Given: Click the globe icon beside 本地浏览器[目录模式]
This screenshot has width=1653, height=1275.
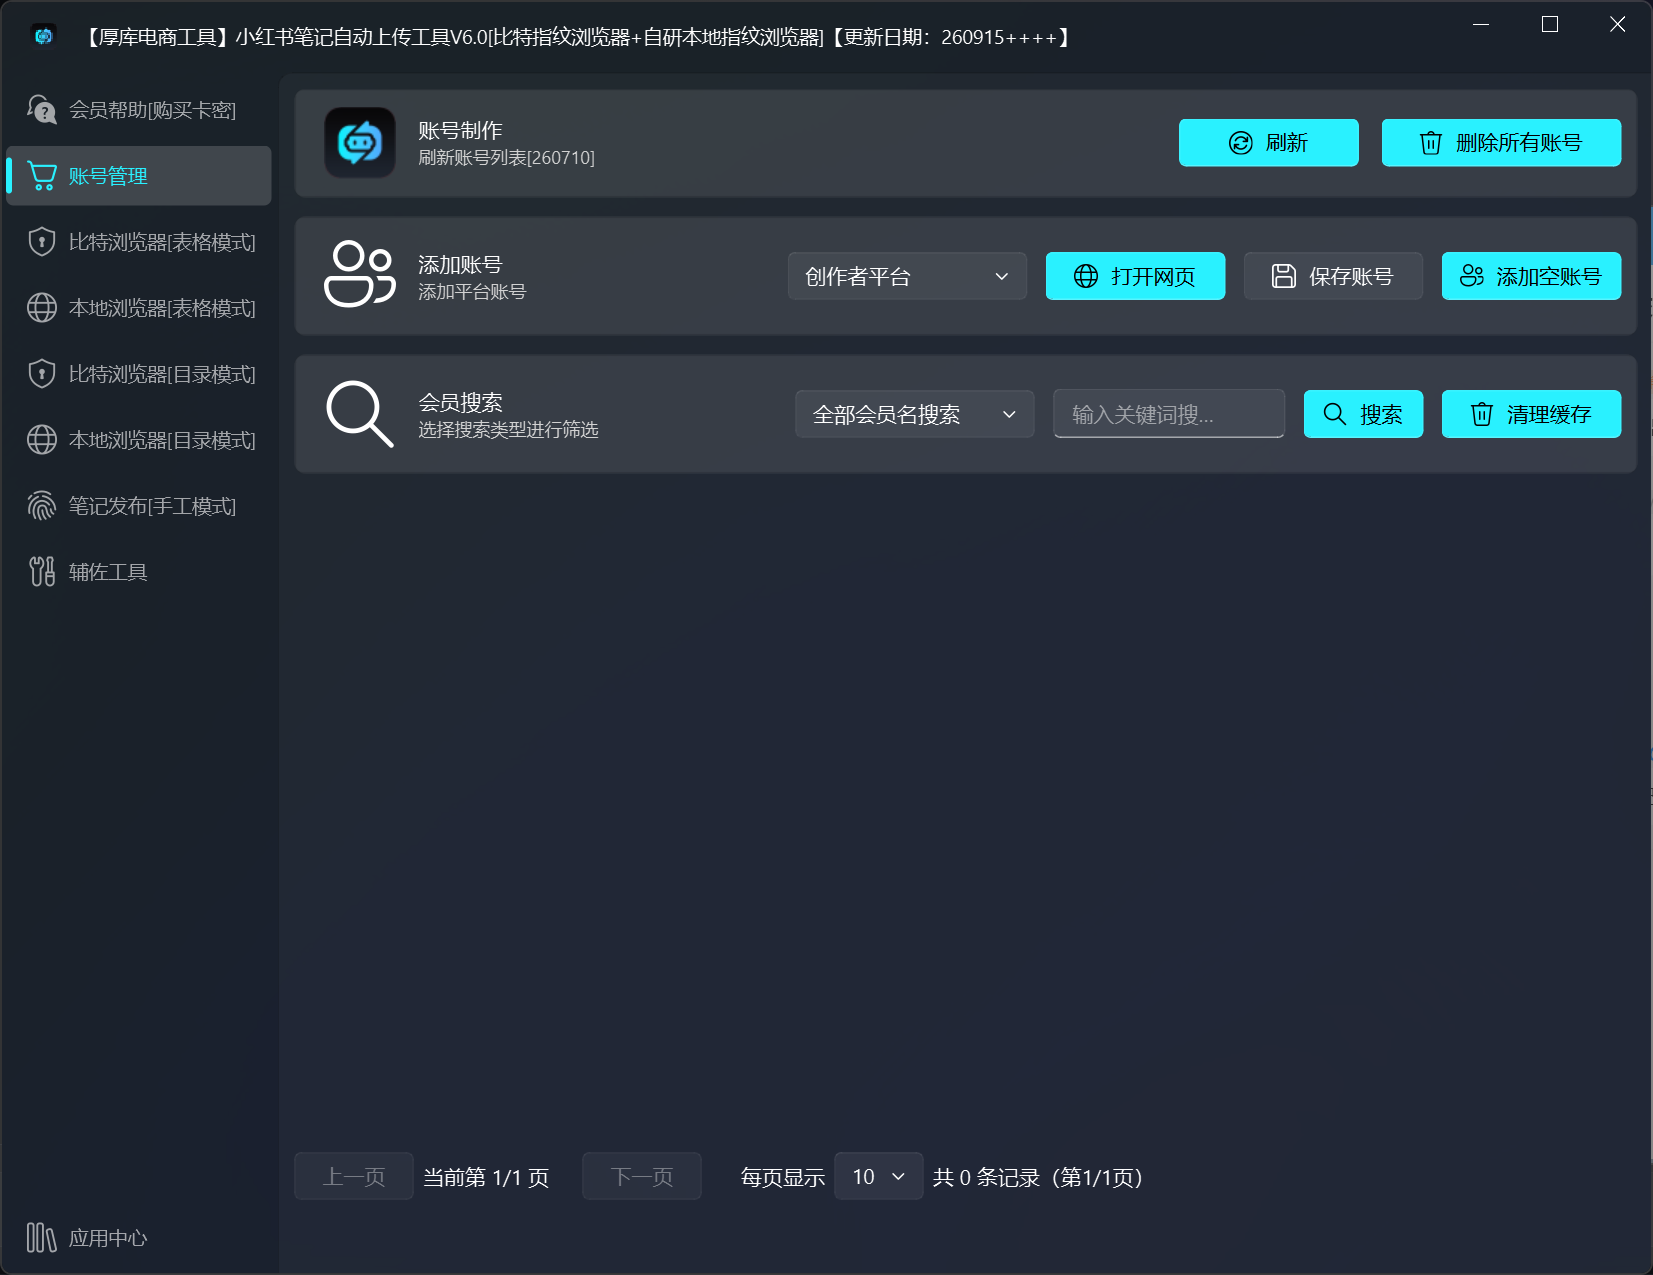Looking at the screenshot, I should (x=42, y=440).
